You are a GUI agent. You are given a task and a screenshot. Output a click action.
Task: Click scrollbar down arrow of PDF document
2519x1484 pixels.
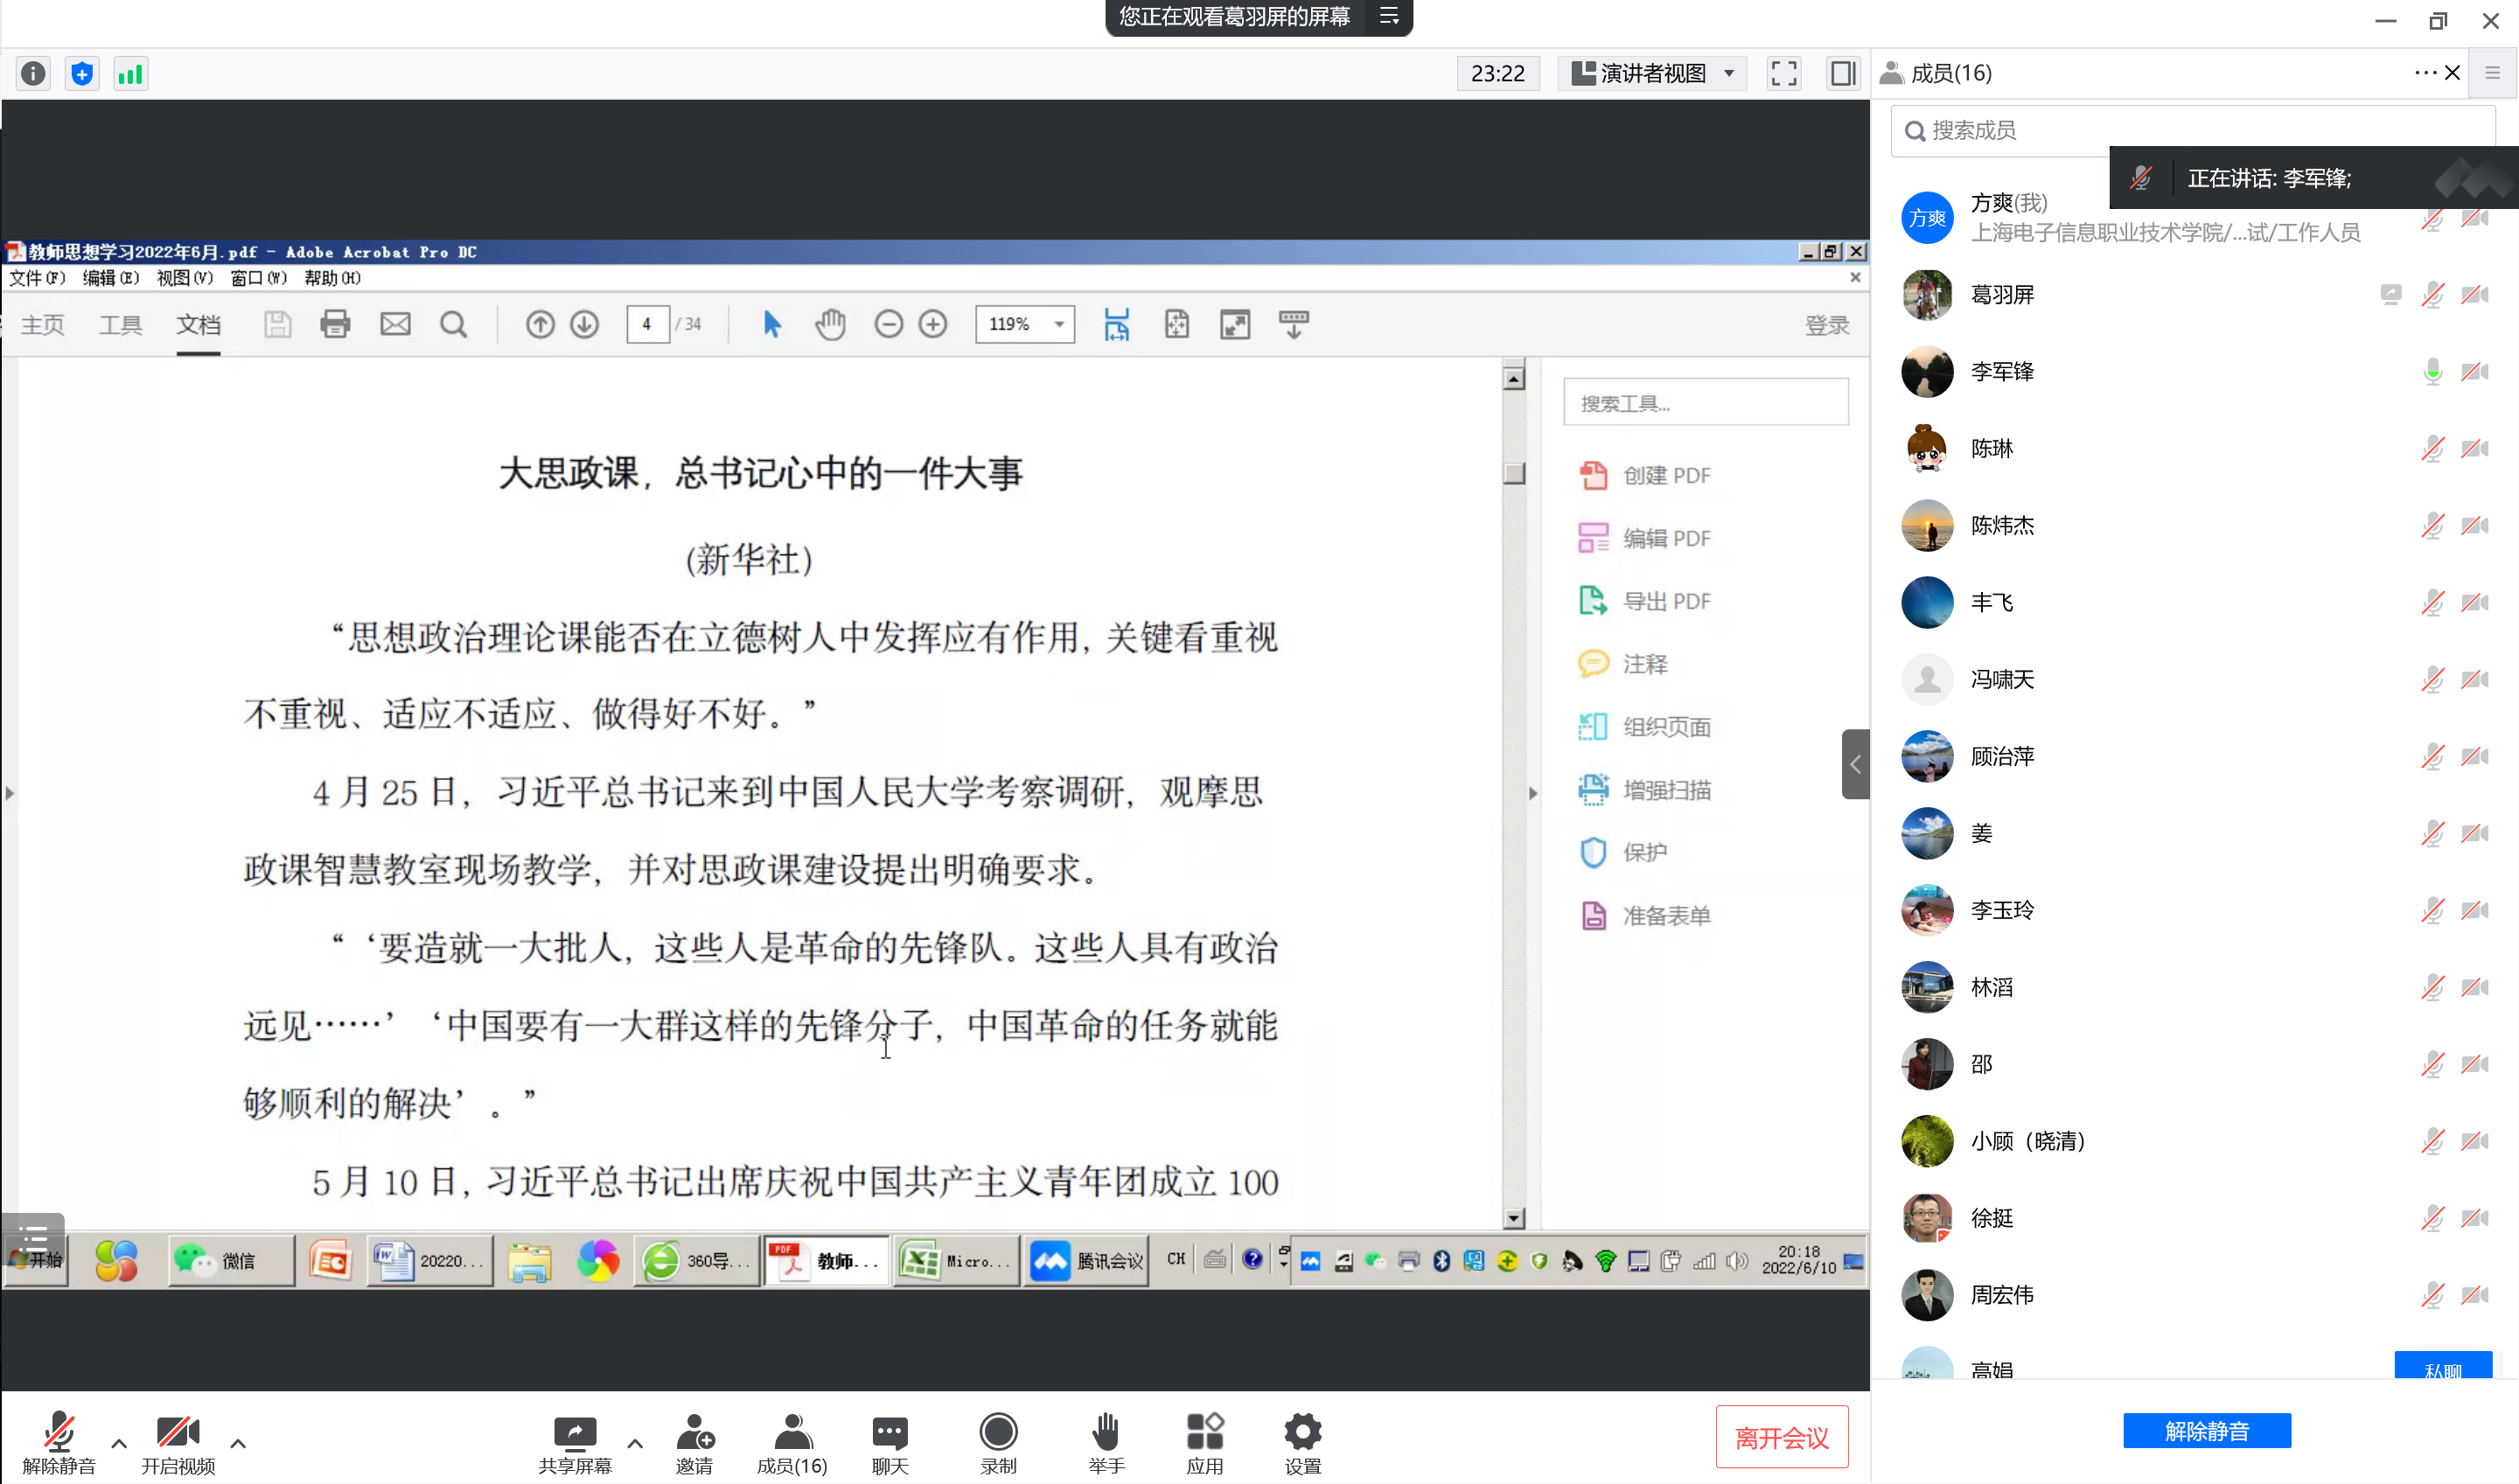coord(1514,1218)
